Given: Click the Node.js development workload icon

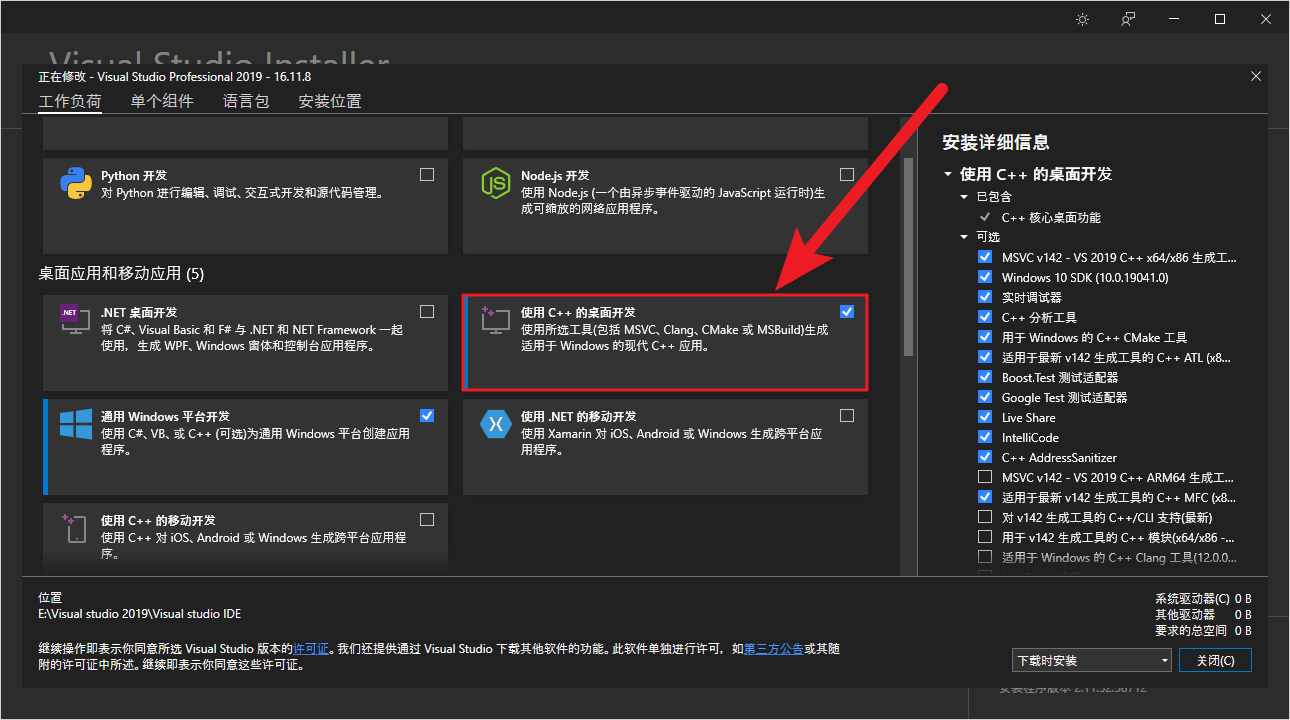Looking at the screenshot, I should [496, 184].
